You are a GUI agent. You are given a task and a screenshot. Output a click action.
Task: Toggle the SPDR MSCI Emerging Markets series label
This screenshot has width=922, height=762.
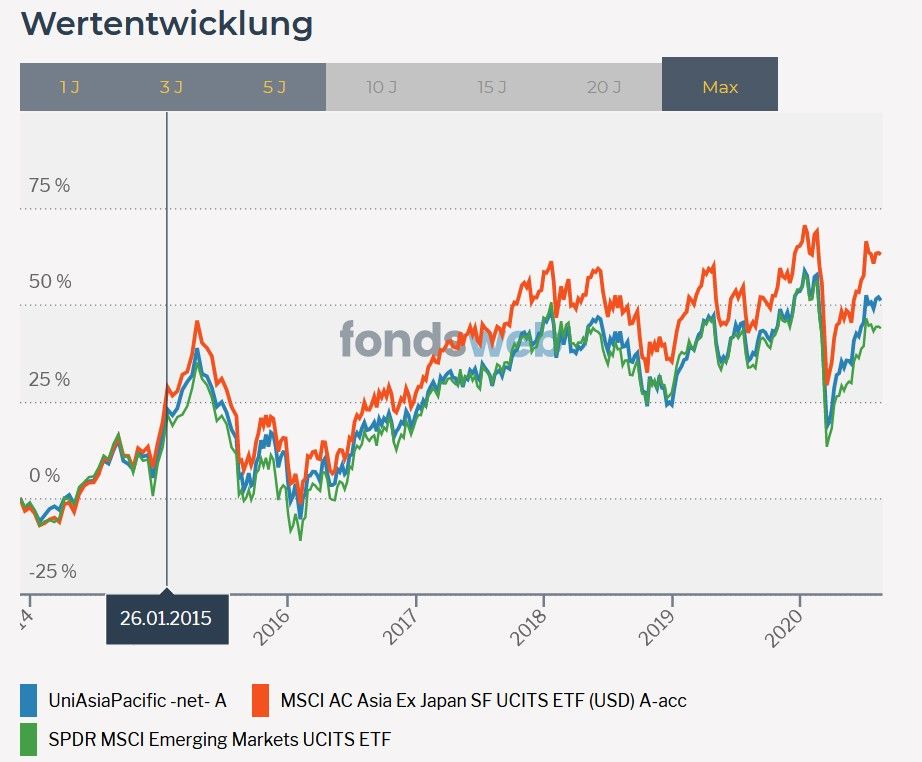pos(220,741)
